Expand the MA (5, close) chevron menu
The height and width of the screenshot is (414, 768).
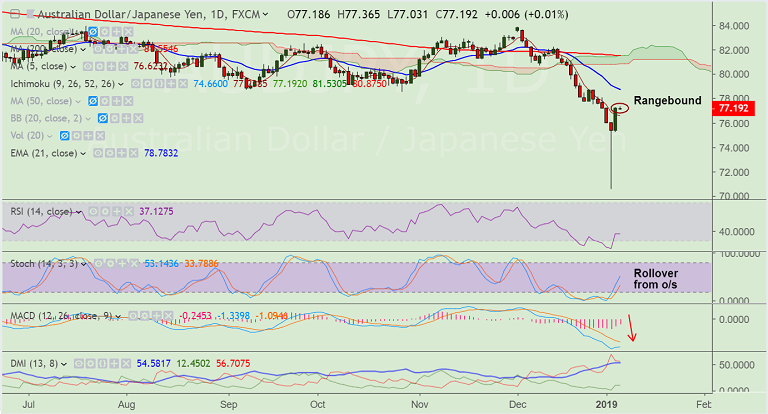click(x=73, y=67)
